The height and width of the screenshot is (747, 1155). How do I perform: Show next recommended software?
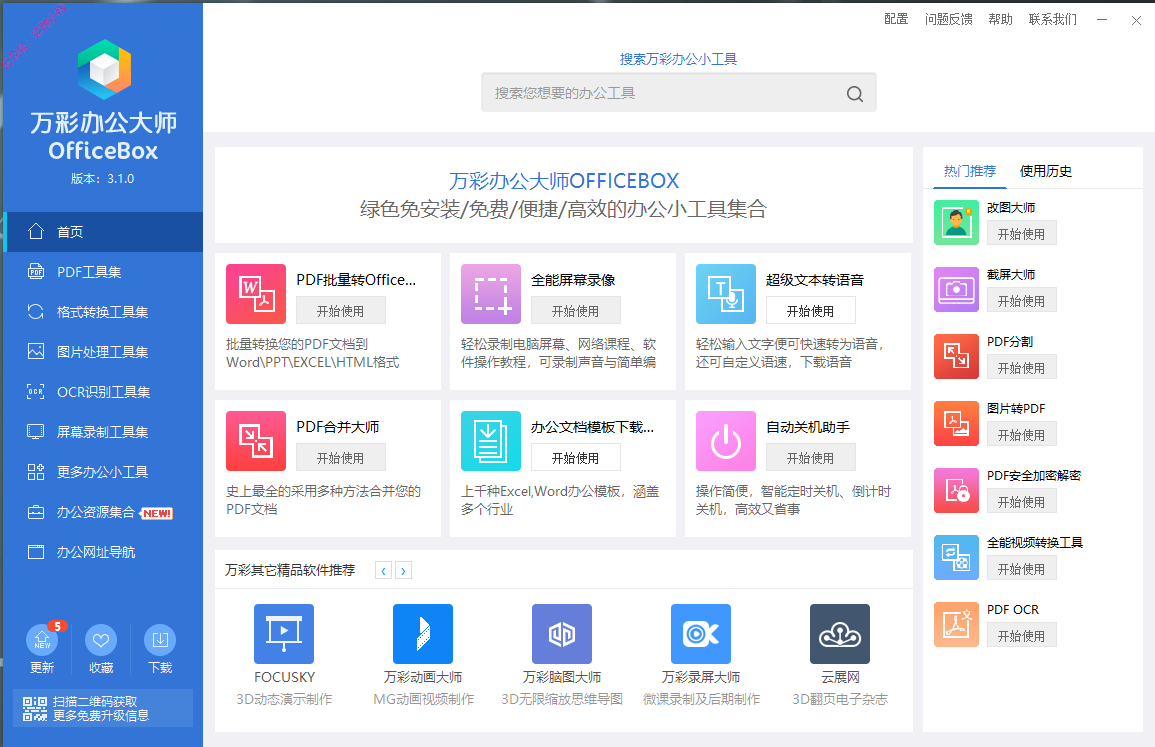tap(403, 570)
